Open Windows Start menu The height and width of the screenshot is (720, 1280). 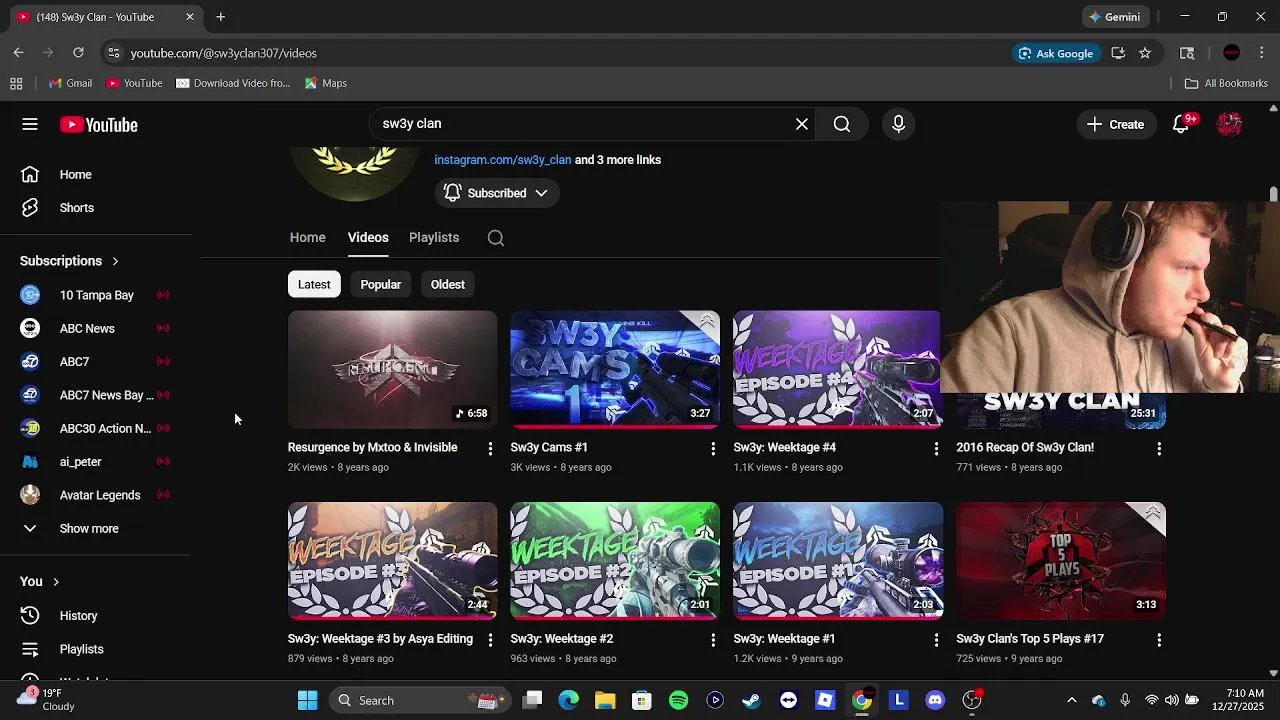click(307, 700)
